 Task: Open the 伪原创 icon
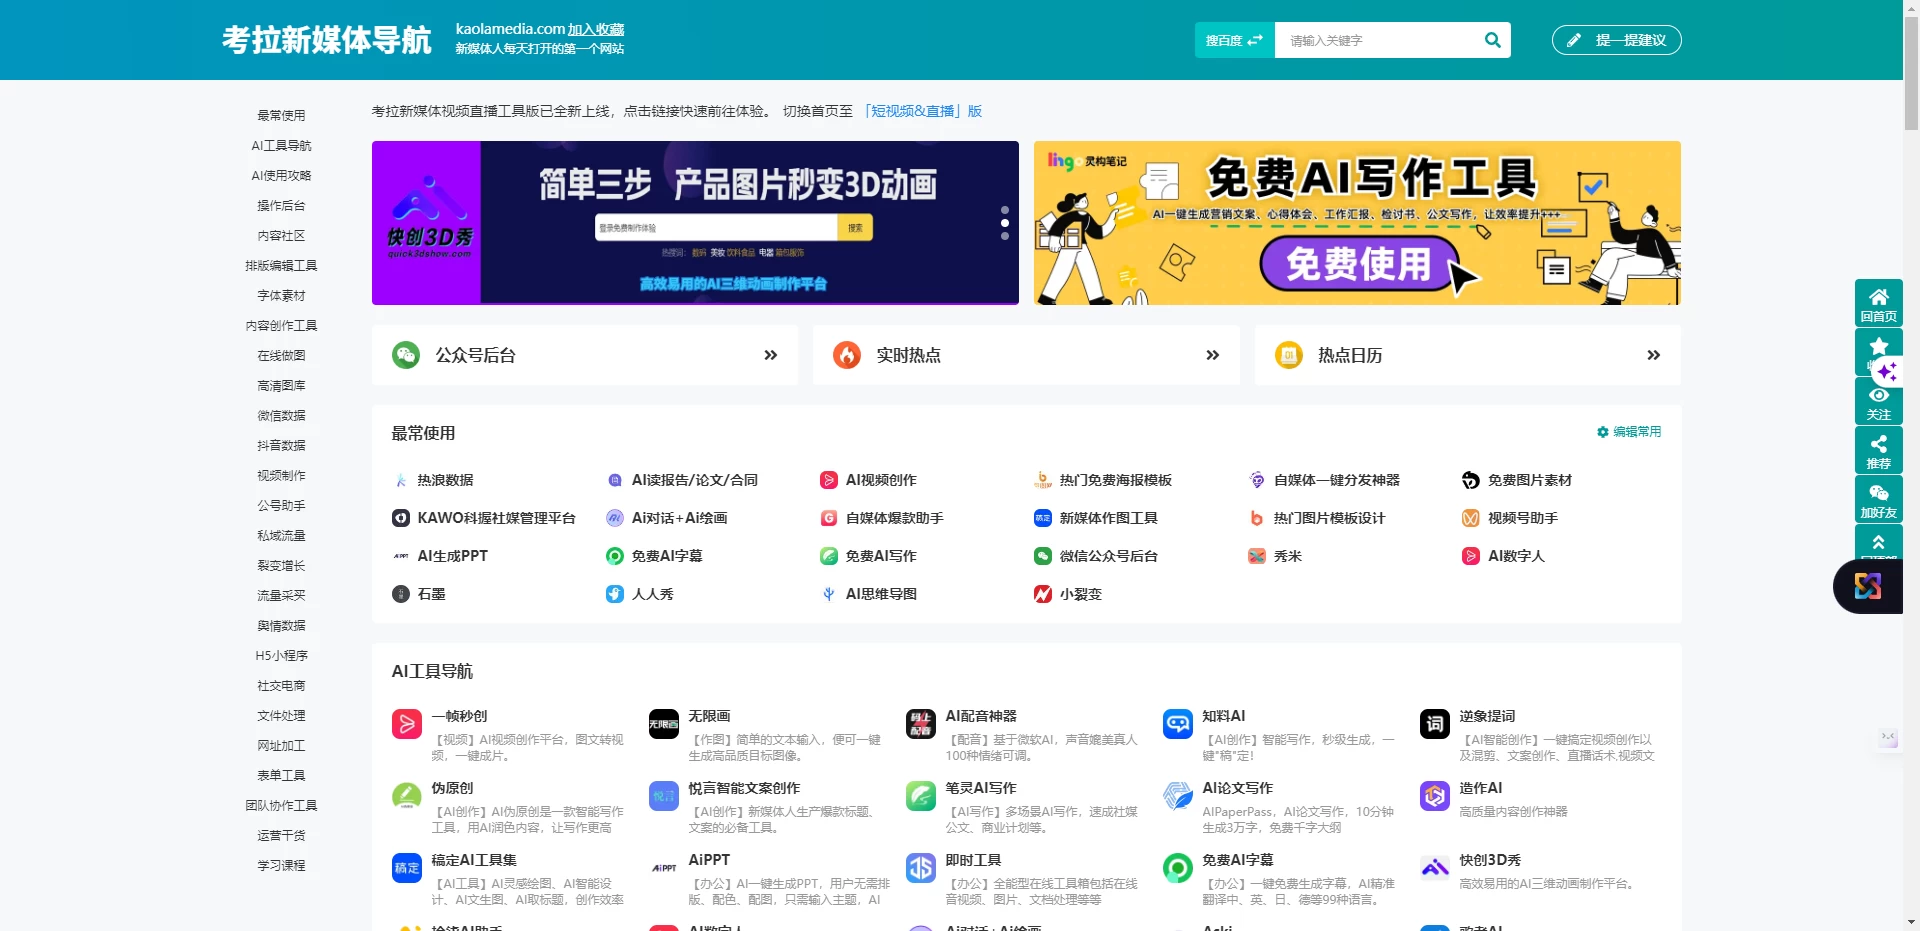point(406,796)
